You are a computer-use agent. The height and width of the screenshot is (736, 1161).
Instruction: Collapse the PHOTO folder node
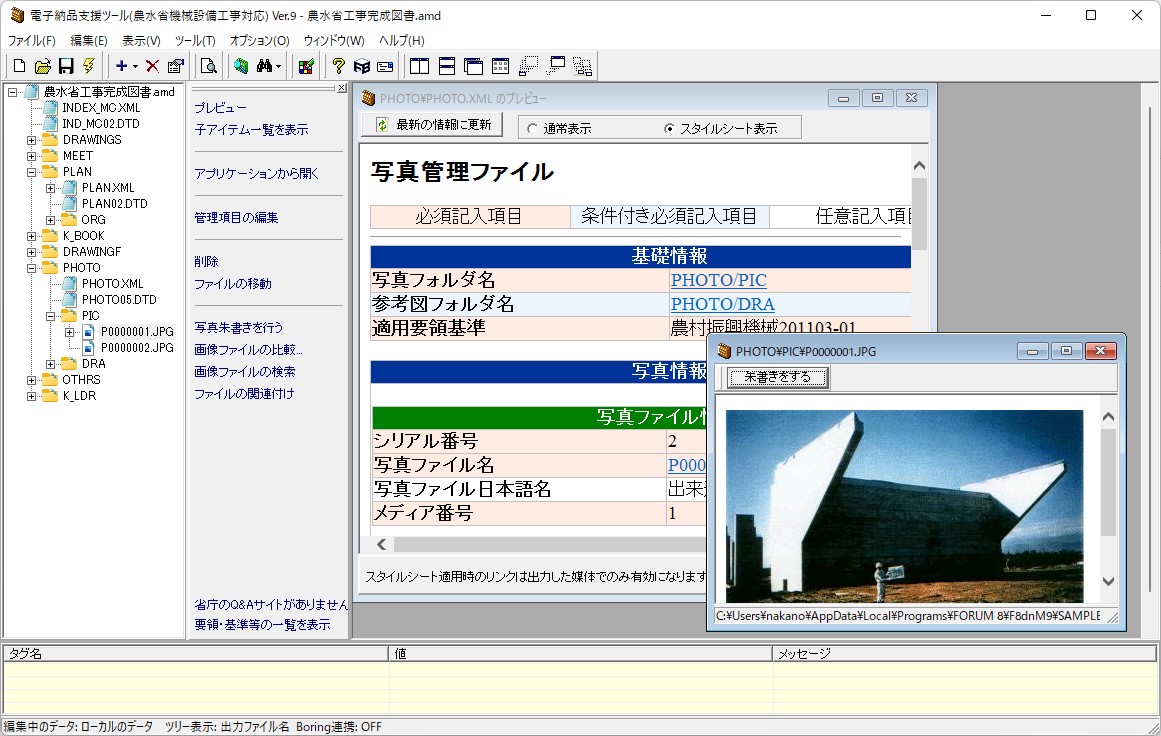pyautogui.click(x=32, y=268)
